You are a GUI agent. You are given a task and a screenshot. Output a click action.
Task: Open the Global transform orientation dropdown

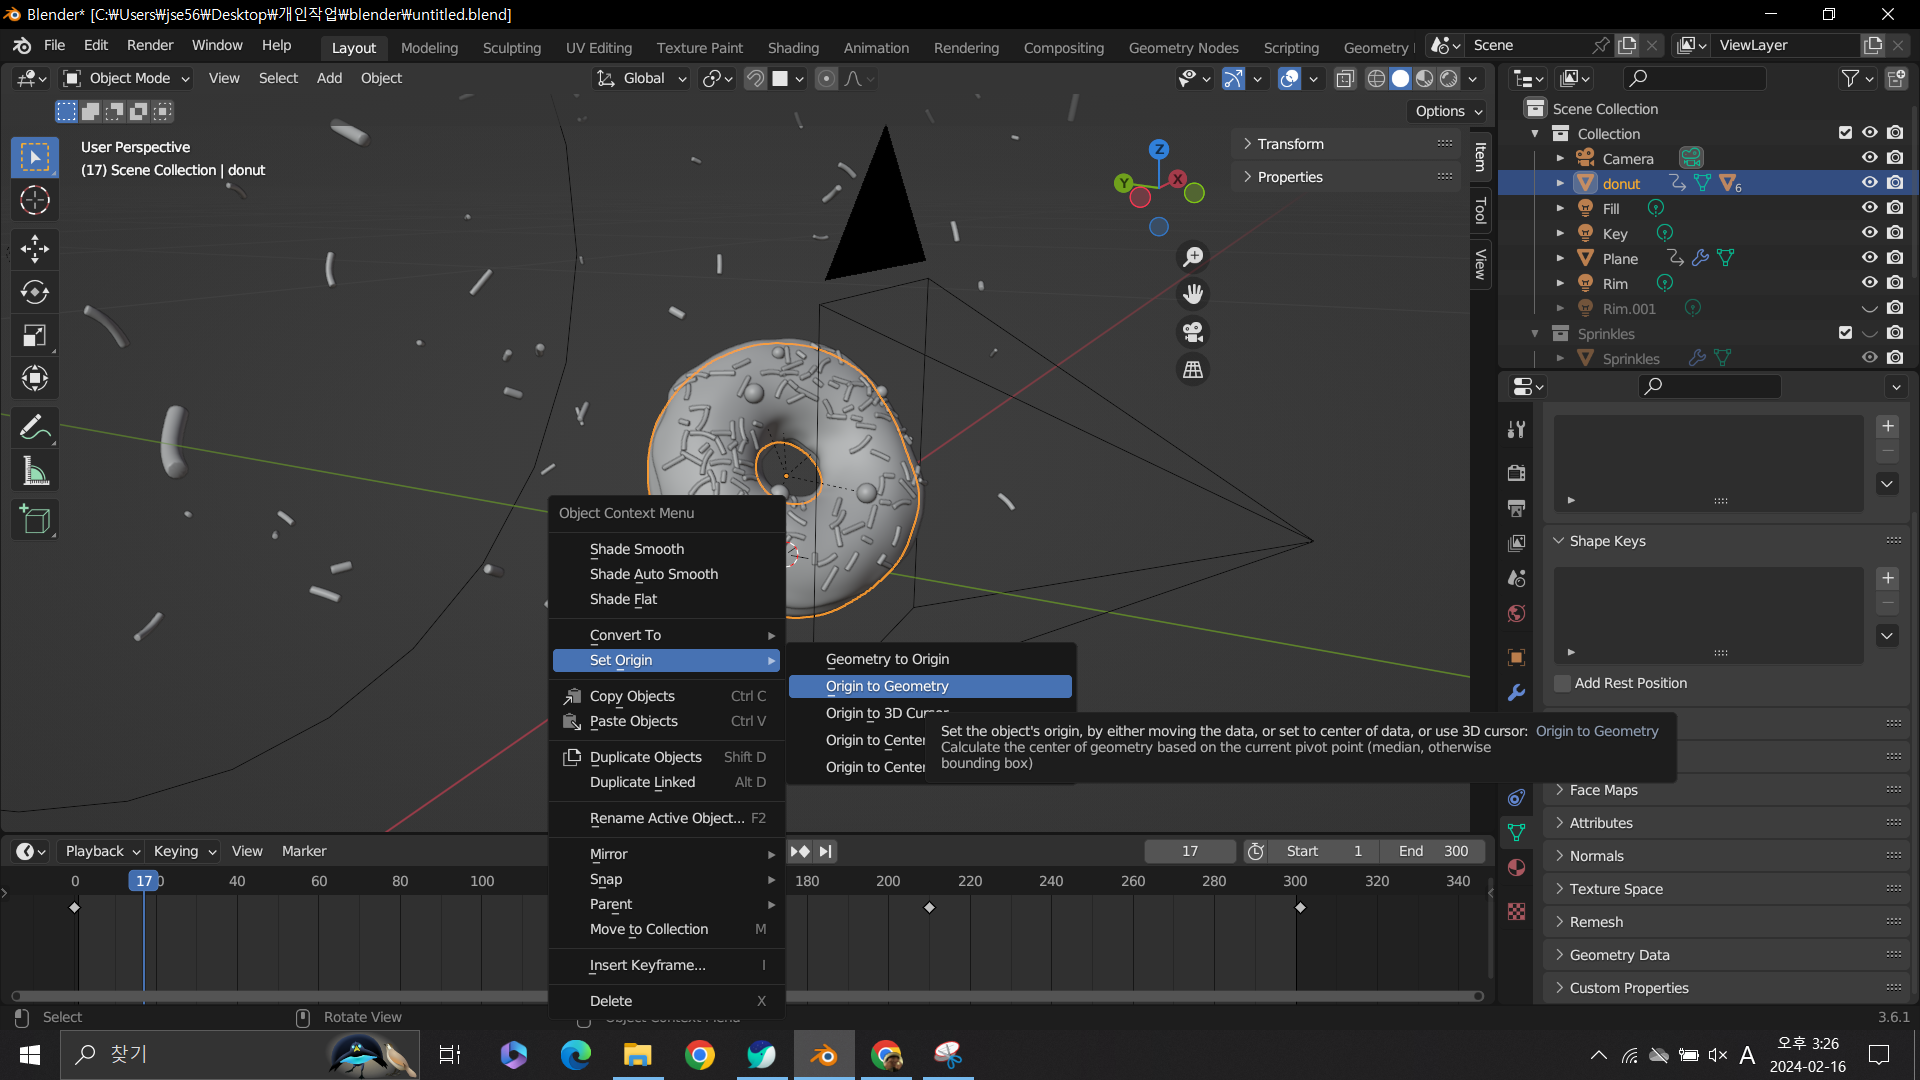pos(643,78)
